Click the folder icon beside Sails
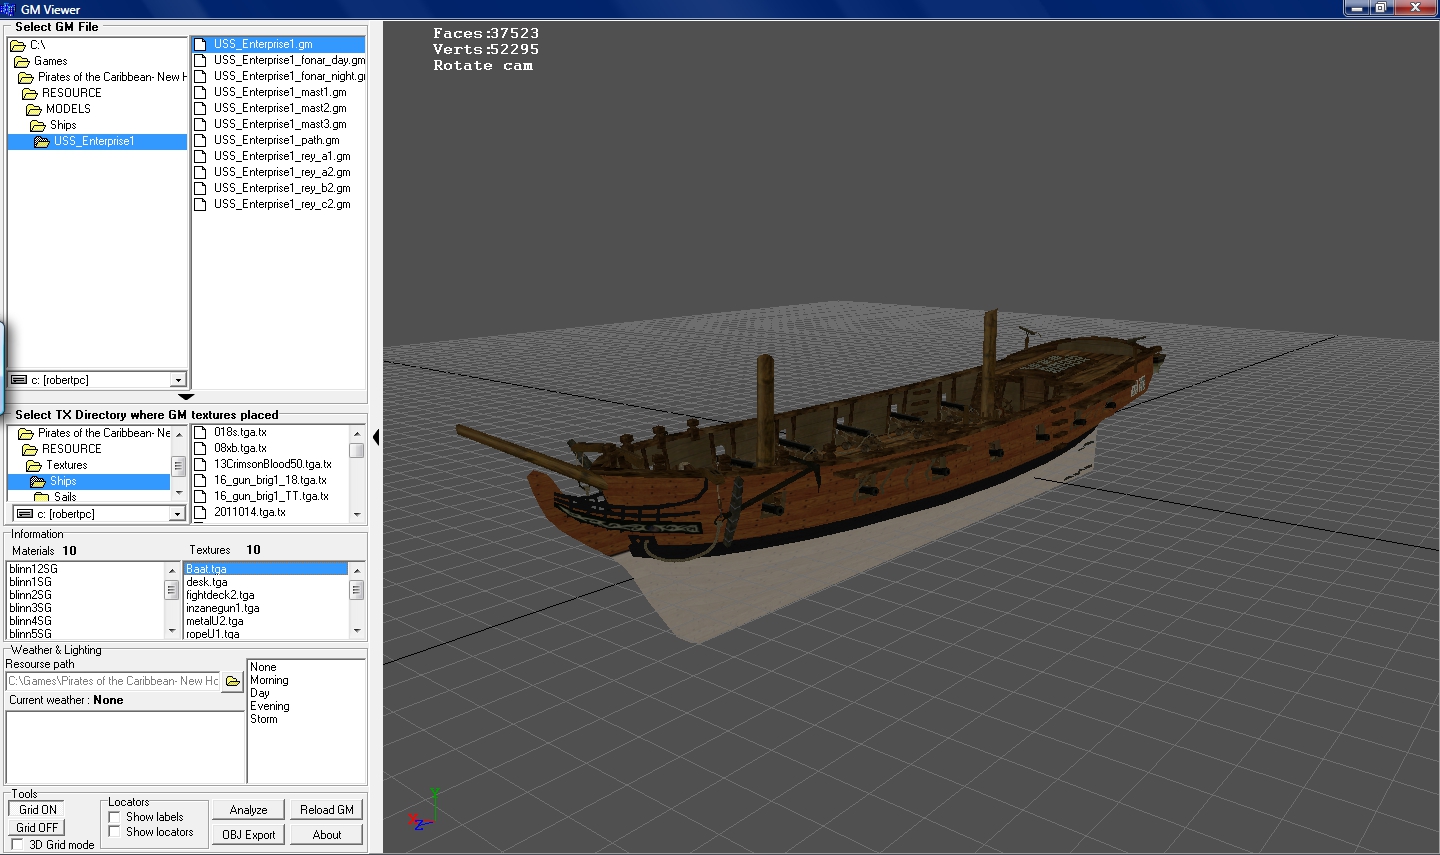The width and height of the screenshot is (1440, 855). [x=41, y=497]
